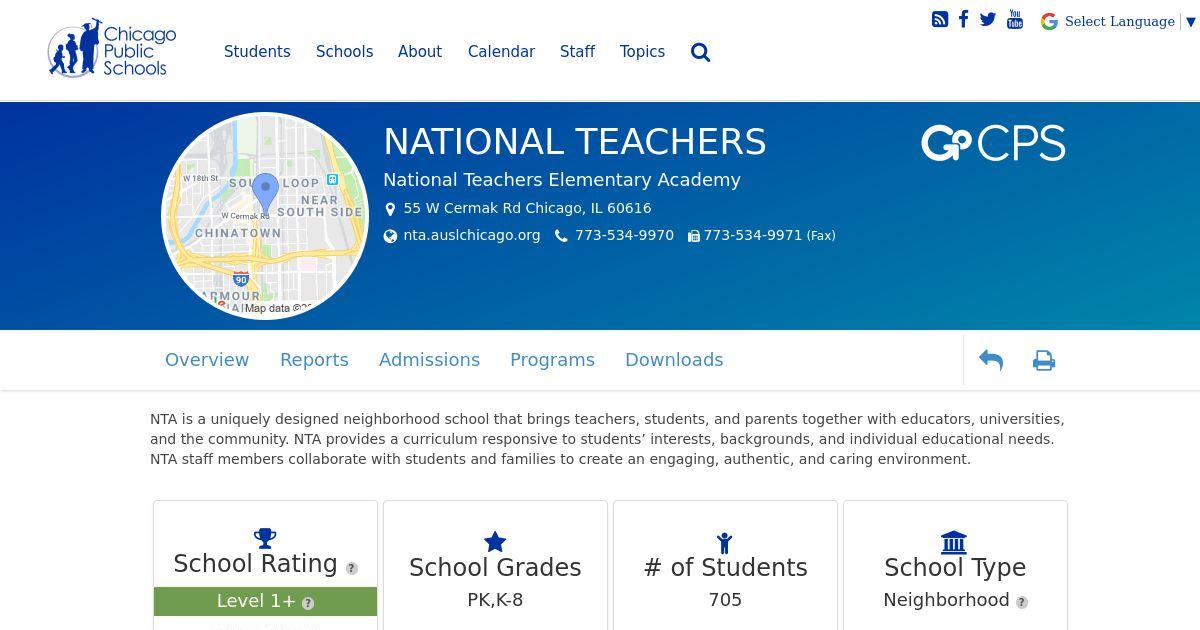The height and width of the screenshot is (630, 1200).
Task: Open the RSS feed icon
Action: tap(940, 19)
